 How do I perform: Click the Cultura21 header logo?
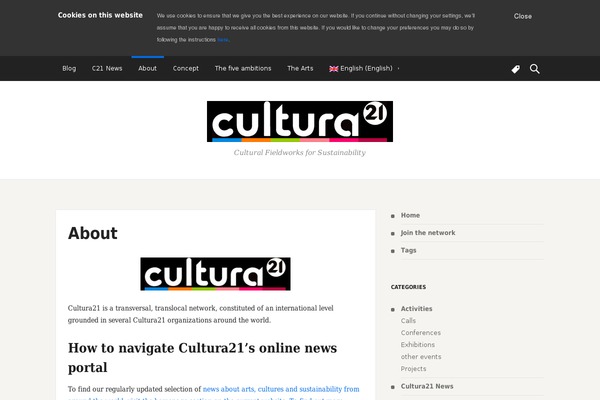click(x=300, y=122)
